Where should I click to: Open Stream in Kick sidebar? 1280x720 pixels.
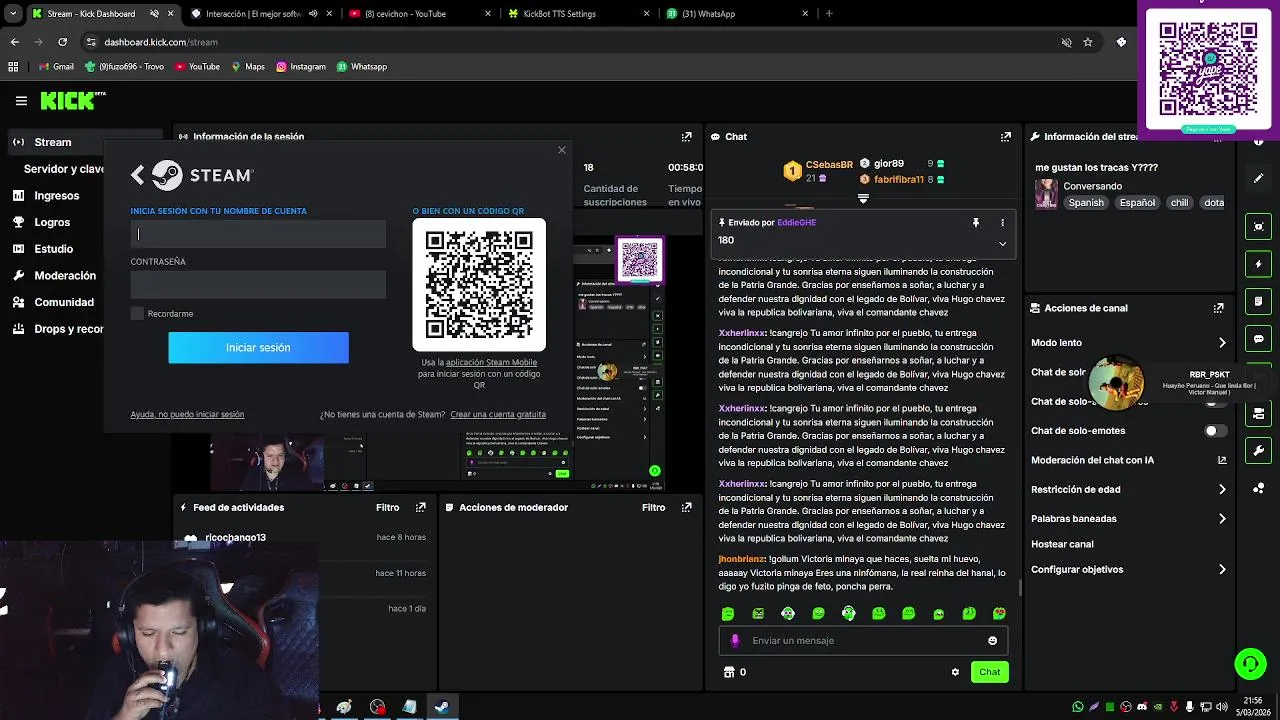coord(53,142)
